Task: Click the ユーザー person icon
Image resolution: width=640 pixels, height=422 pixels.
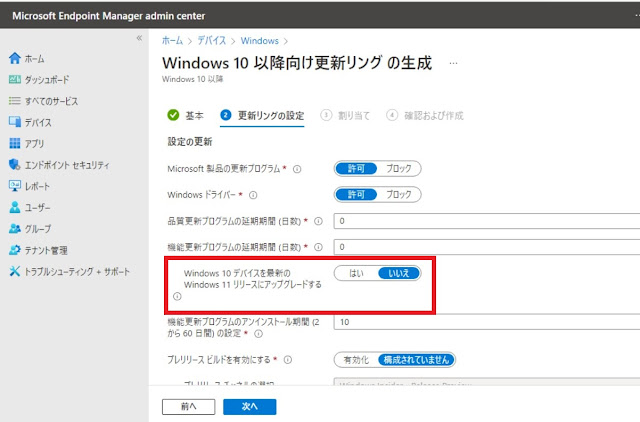Action: point(15,207)
